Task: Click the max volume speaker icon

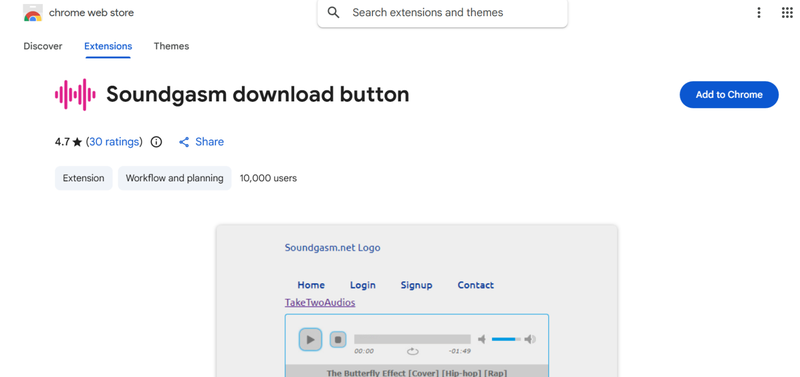Action: coord(530,339)
